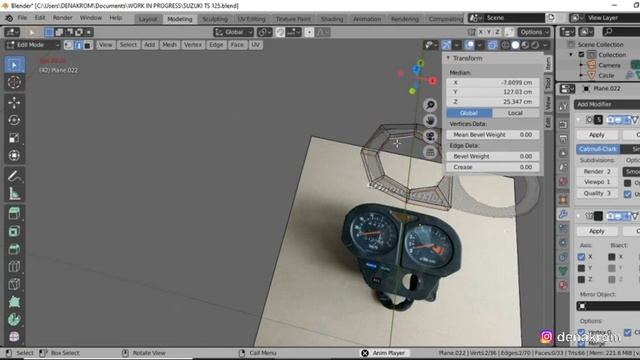640x360 pixels.
Task: Open the Edit Mode dropdown
Action: (x=32, y=45)
